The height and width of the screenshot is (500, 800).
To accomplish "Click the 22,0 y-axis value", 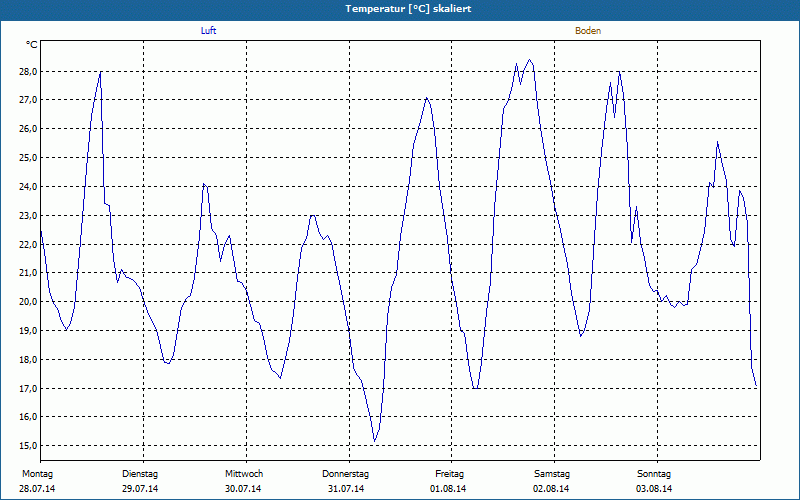I will point(28,245).
